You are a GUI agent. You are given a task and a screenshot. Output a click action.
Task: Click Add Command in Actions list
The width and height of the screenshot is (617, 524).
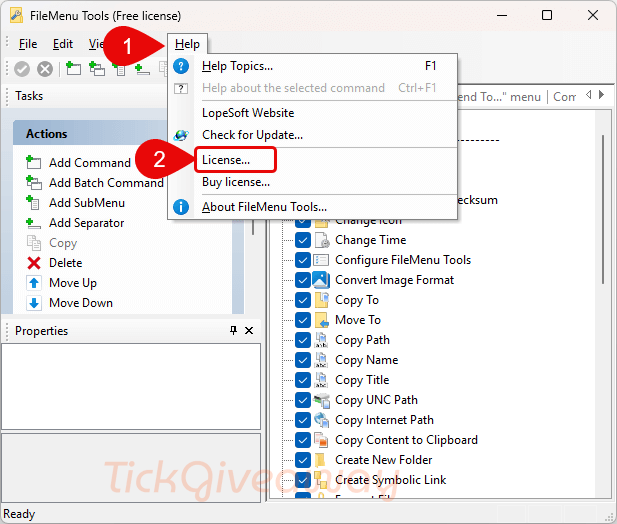pos(90,163)
